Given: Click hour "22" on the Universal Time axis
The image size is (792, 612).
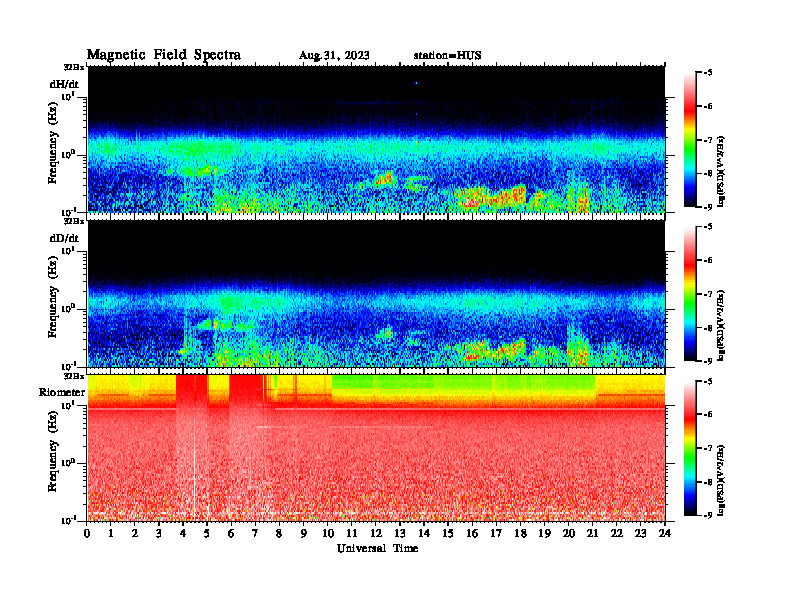Looking at the screenshot, I should 616,533.
